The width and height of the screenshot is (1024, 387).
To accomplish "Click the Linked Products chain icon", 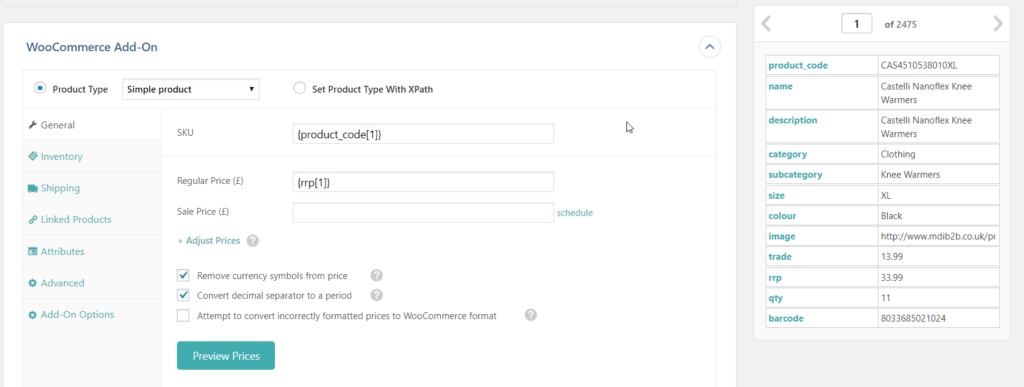I will coord(32,220).
